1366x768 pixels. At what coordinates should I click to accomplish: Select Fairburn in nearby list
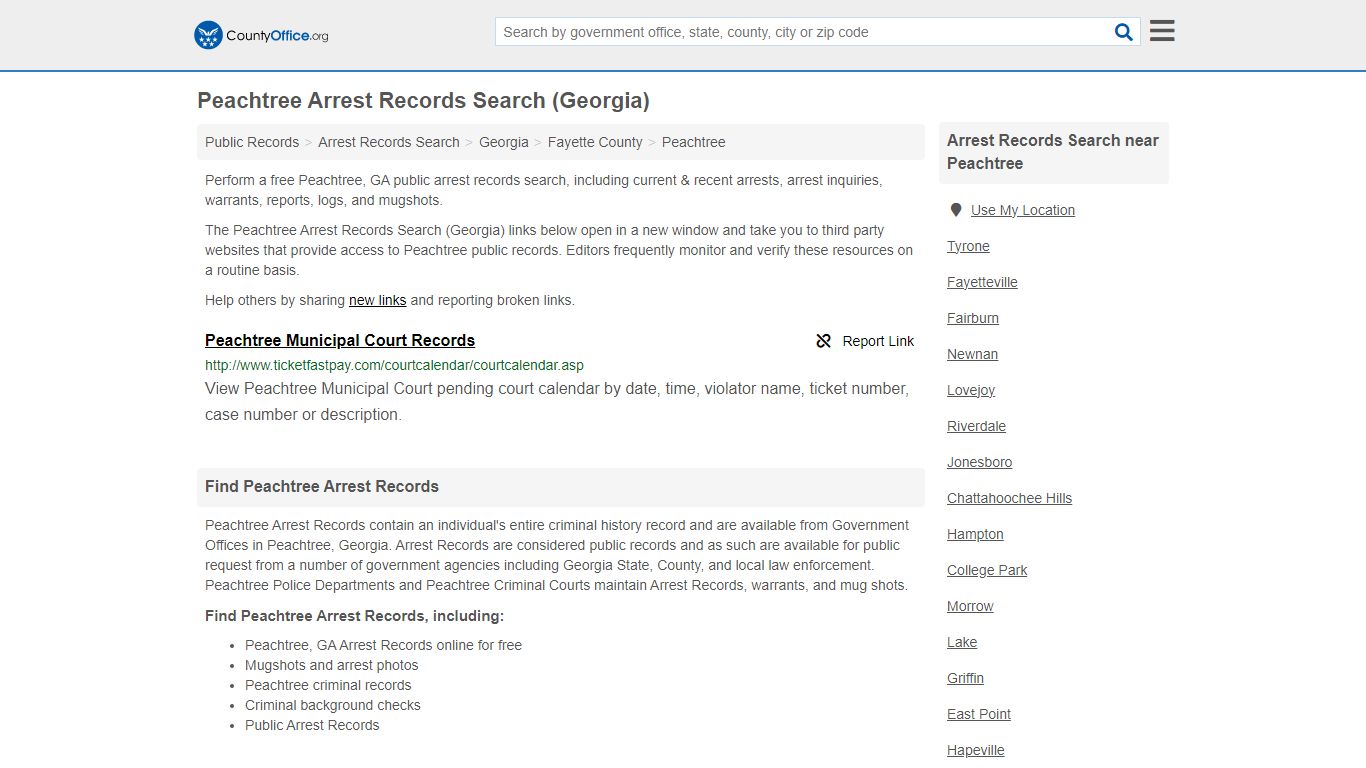973,318
